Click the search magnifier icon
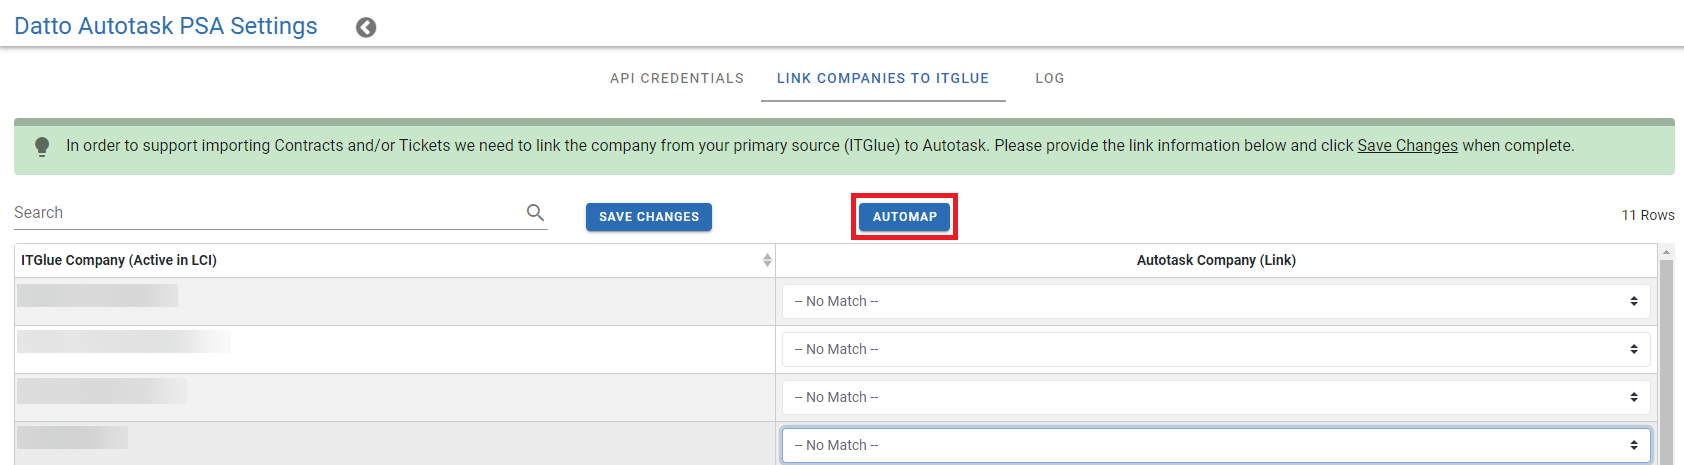 pos(535,212)
